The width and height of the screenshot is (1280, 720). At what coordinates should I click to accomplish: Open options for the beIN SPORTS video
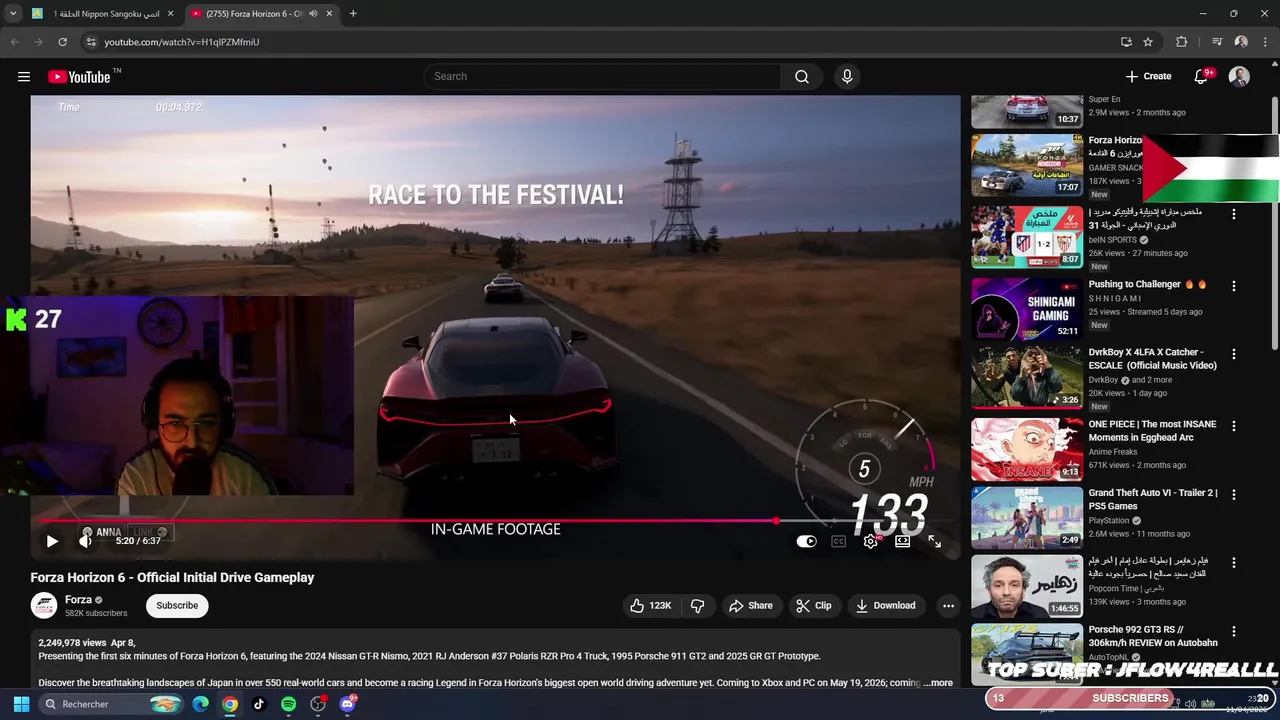click(x=1233, y=214)
